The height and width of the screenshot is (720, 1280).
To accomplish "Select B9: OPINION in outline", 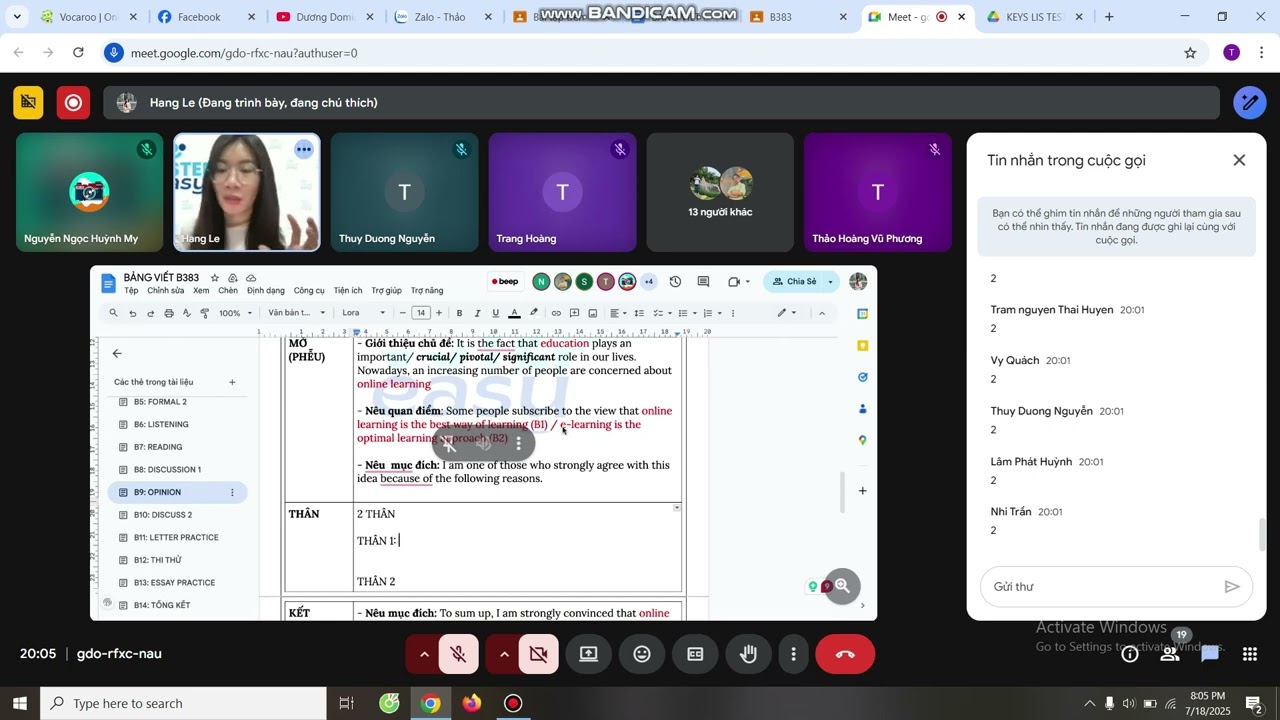I will tap(177, 492).
